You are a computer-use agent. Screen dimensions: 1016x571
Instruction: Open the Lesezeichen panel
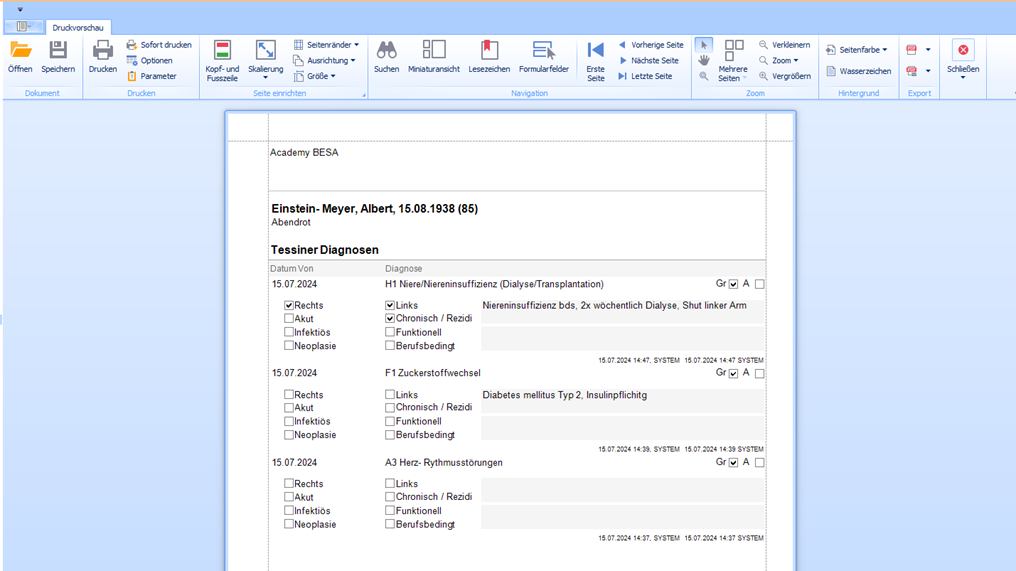pyautogui.click(x=489, y=51)
